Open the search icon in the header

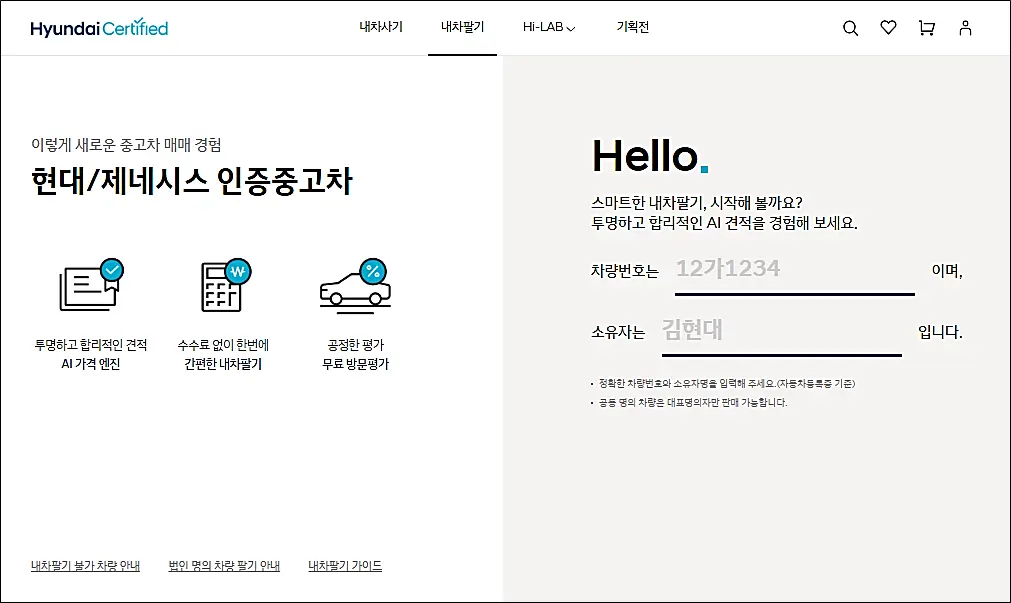point(849,28)
